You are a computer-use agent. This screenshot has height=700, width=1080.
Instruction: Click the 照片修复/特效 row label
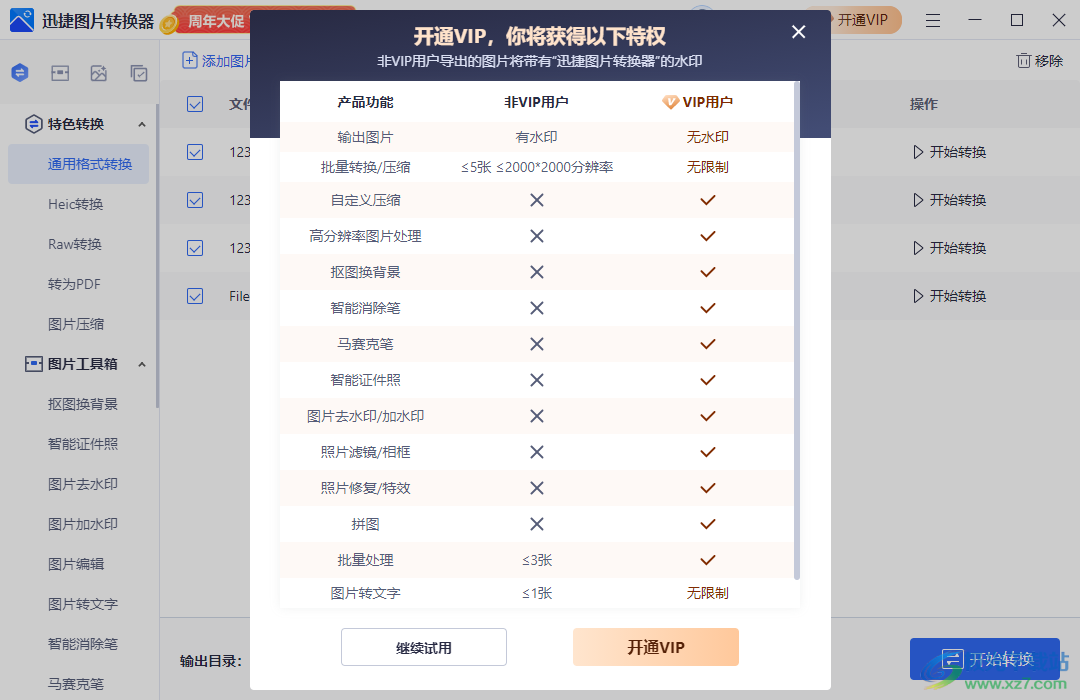click(365, 488)
